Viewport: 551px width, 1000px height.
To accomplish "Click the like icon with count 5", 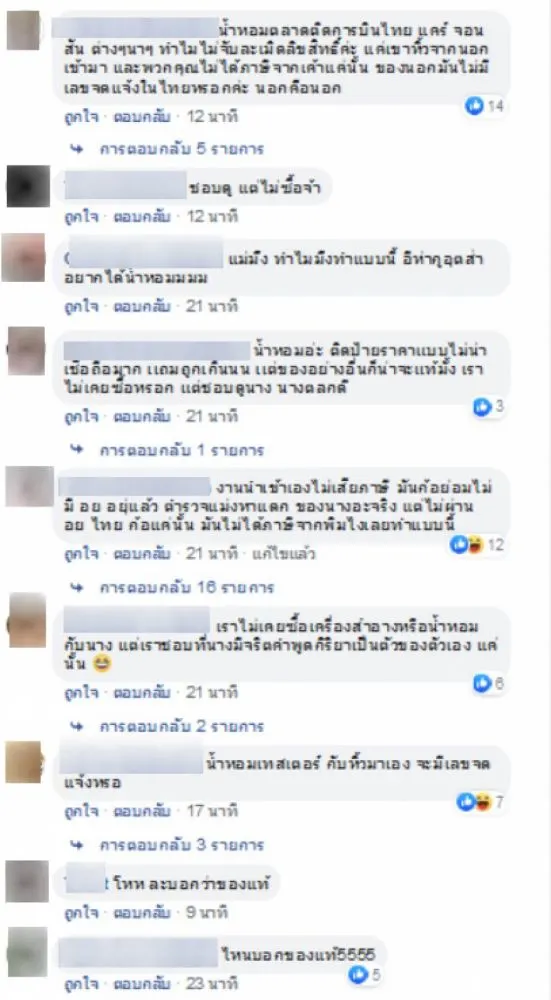I will [359, 974].
